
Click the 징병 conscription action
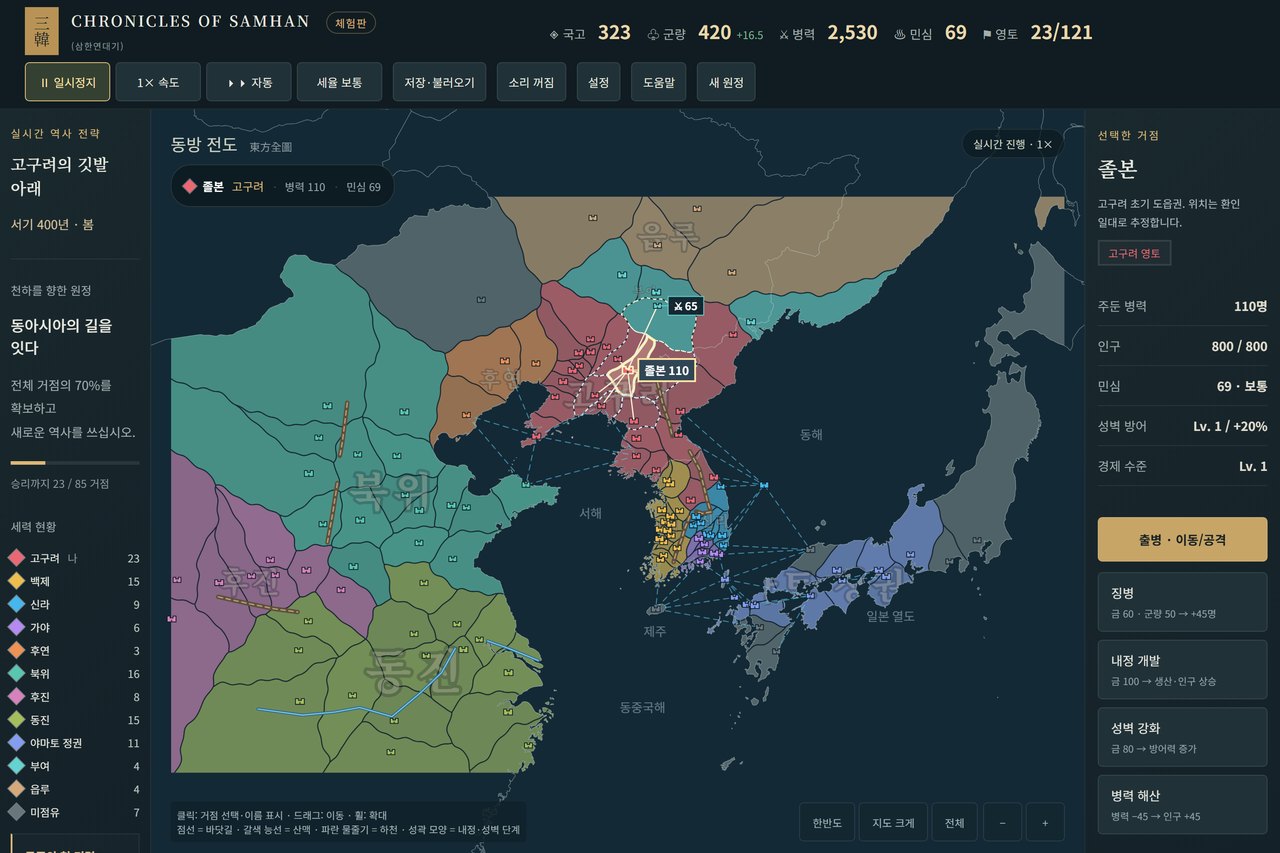1182,602
